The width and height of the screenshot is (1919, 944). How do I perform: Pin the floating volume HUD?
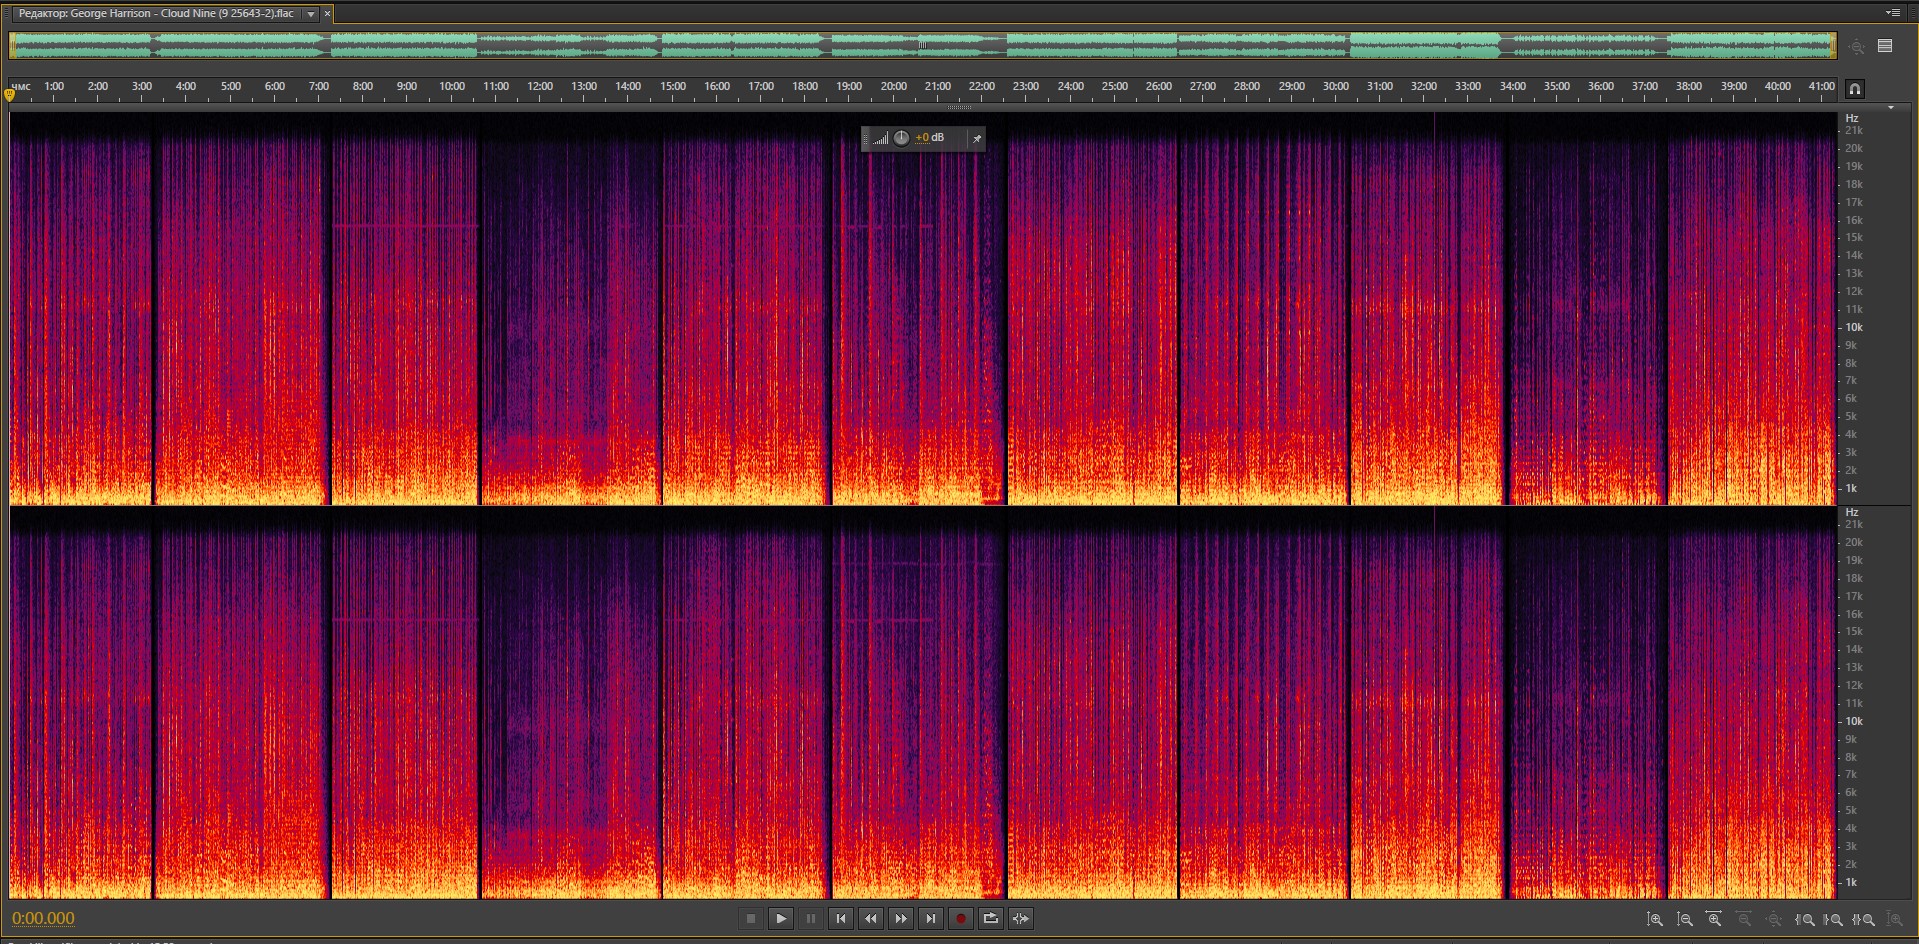pos(977,138)
